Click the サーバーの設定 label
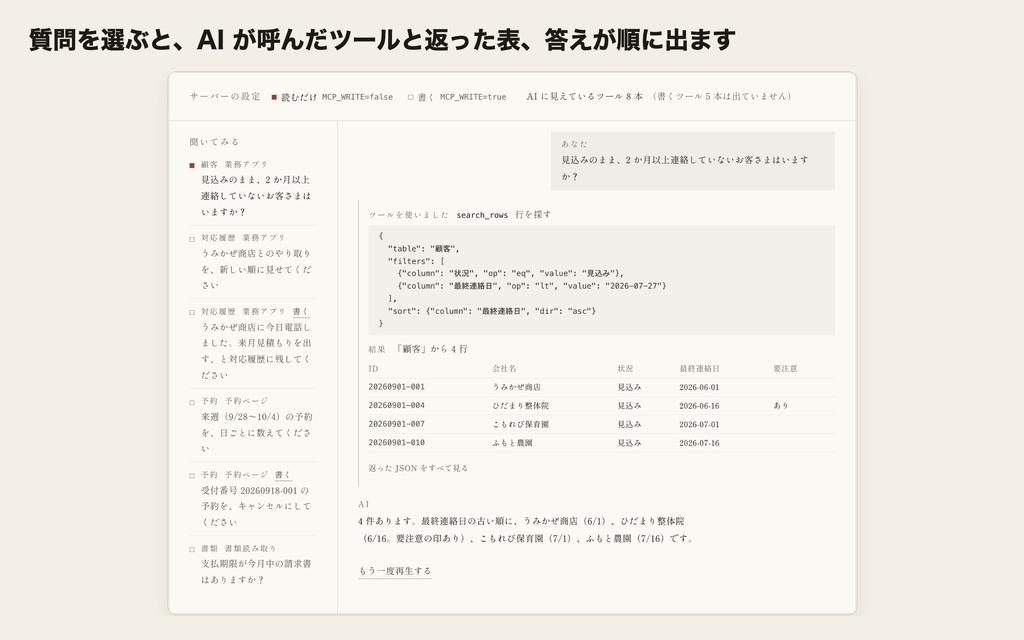This screenshot has height=640, width=1024. (x=225, y=97)
